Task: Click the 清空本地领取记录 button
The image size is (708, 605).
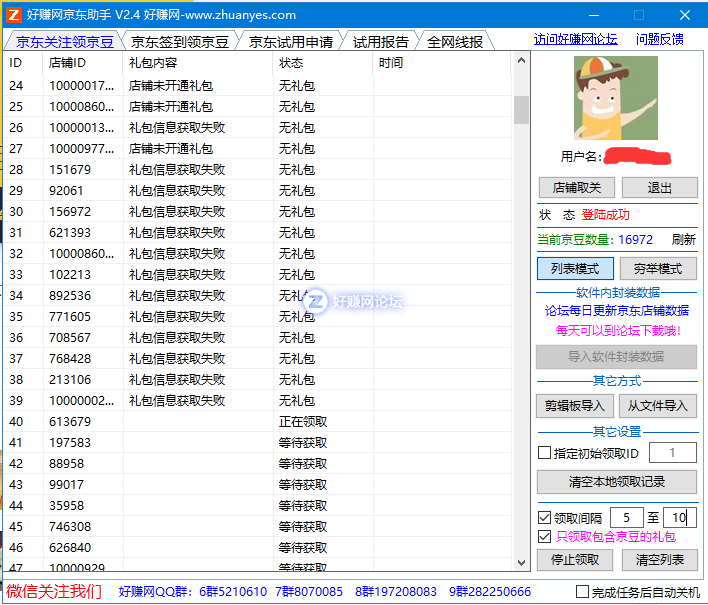Action: click(616, 482)
